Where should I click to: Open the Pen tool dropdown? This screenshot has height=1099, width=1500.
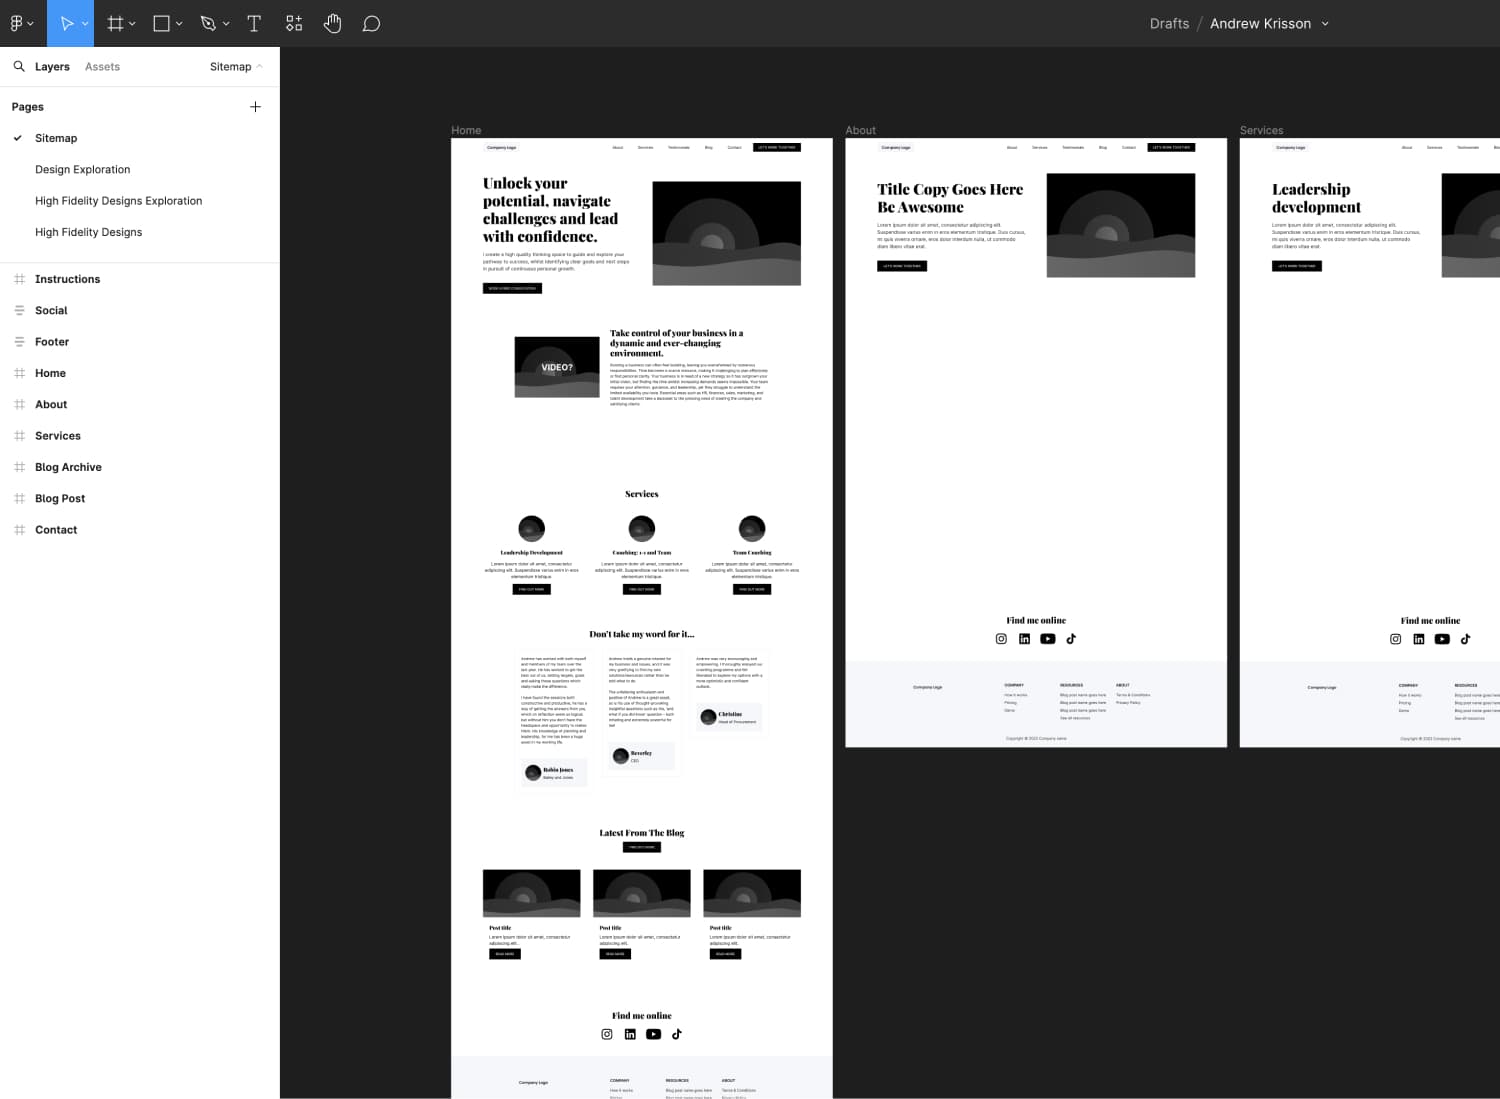point(227,22)
